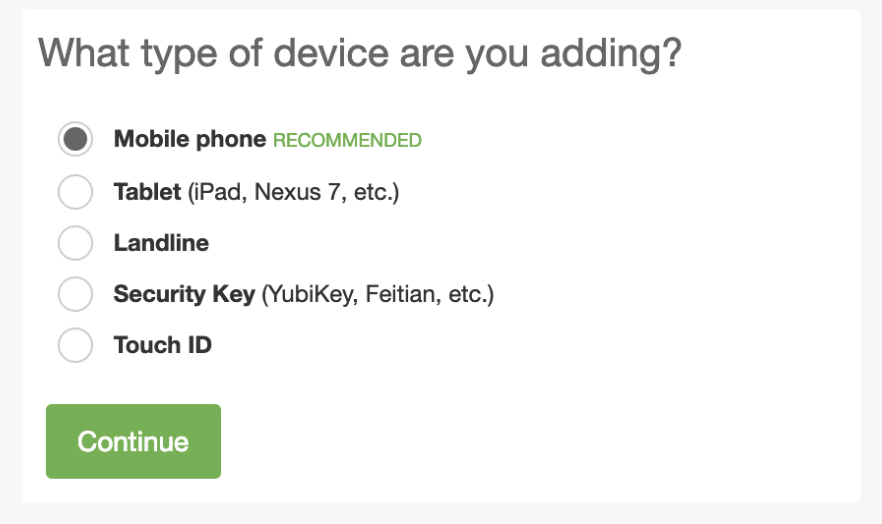Viewport: 882px width, 524px height.
Task: Click the bold "Touch ID" label text
Action: [x=162, y=346]
